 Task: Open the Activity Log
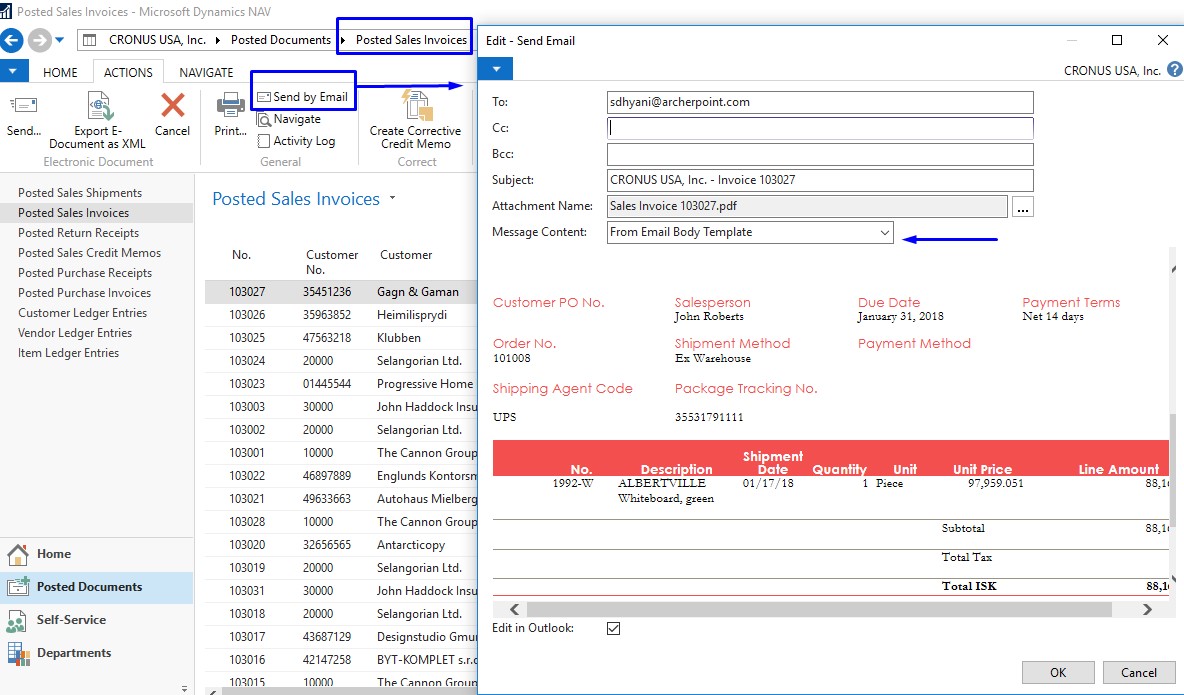(300, 141)
